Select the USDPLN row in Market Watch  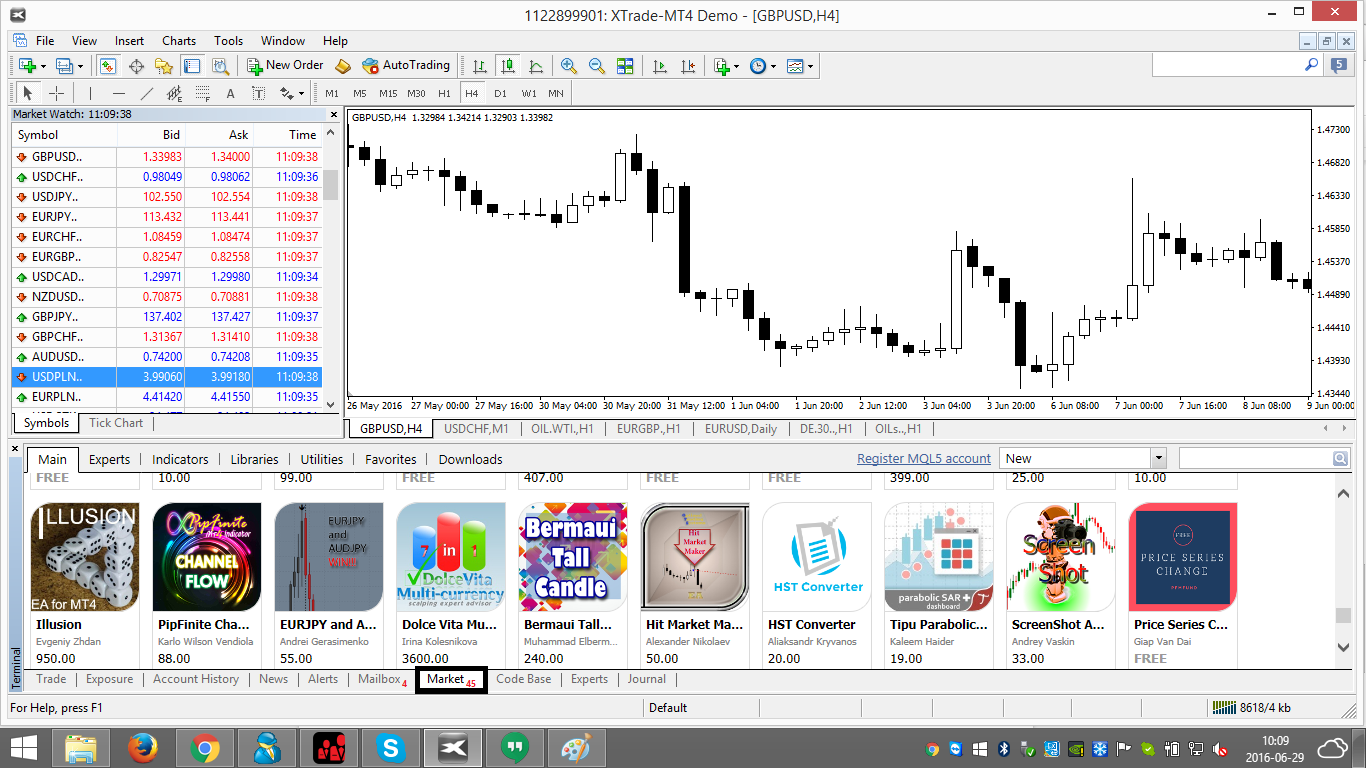(x=165, y=377)
